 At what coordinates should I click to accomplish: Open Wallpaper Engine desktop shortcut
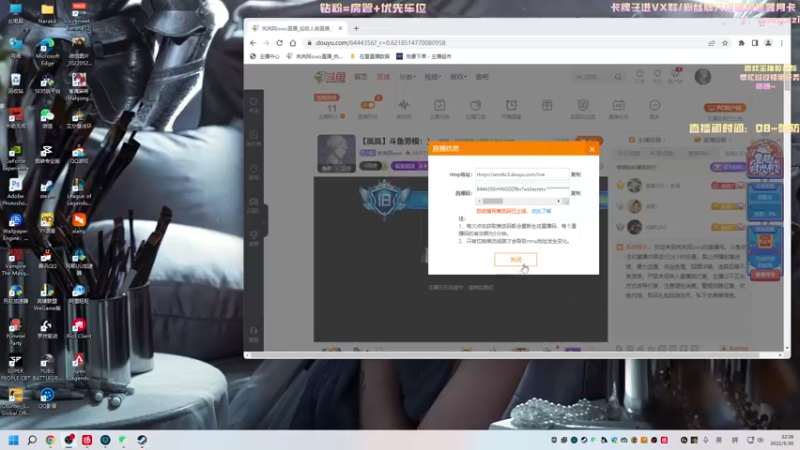(15, 228)
